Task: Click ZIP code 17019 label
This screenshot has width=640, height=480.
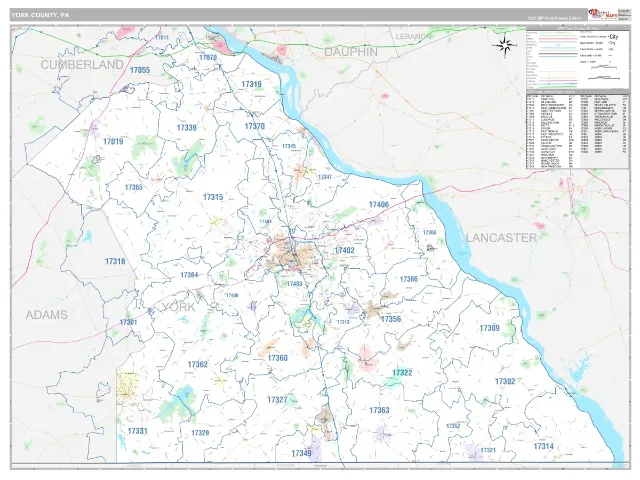Action: (x=113, y=142)
